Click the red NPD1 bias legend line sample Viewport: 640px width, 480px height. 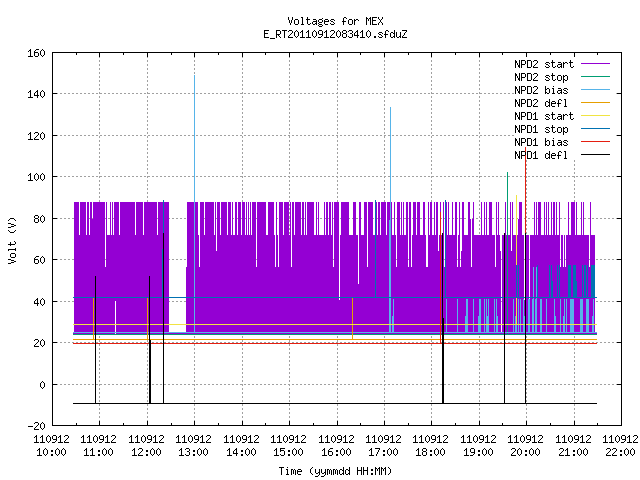click(x=595, y=142)
